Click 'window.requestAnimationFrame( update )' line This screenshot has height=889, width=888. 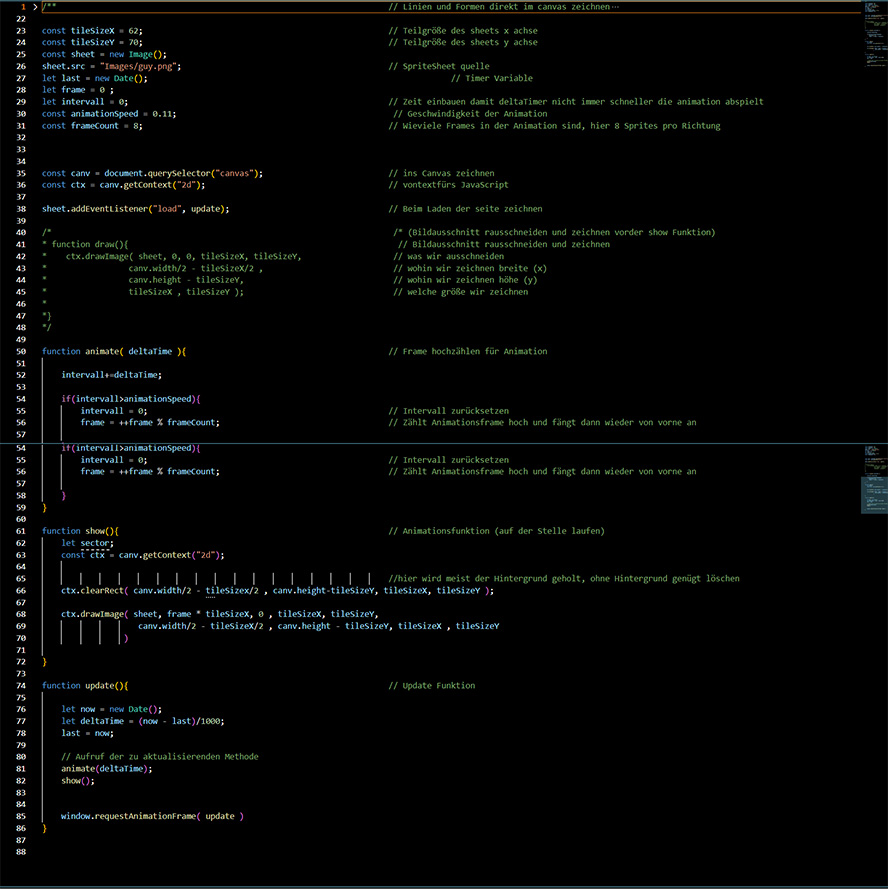[152, 816]
